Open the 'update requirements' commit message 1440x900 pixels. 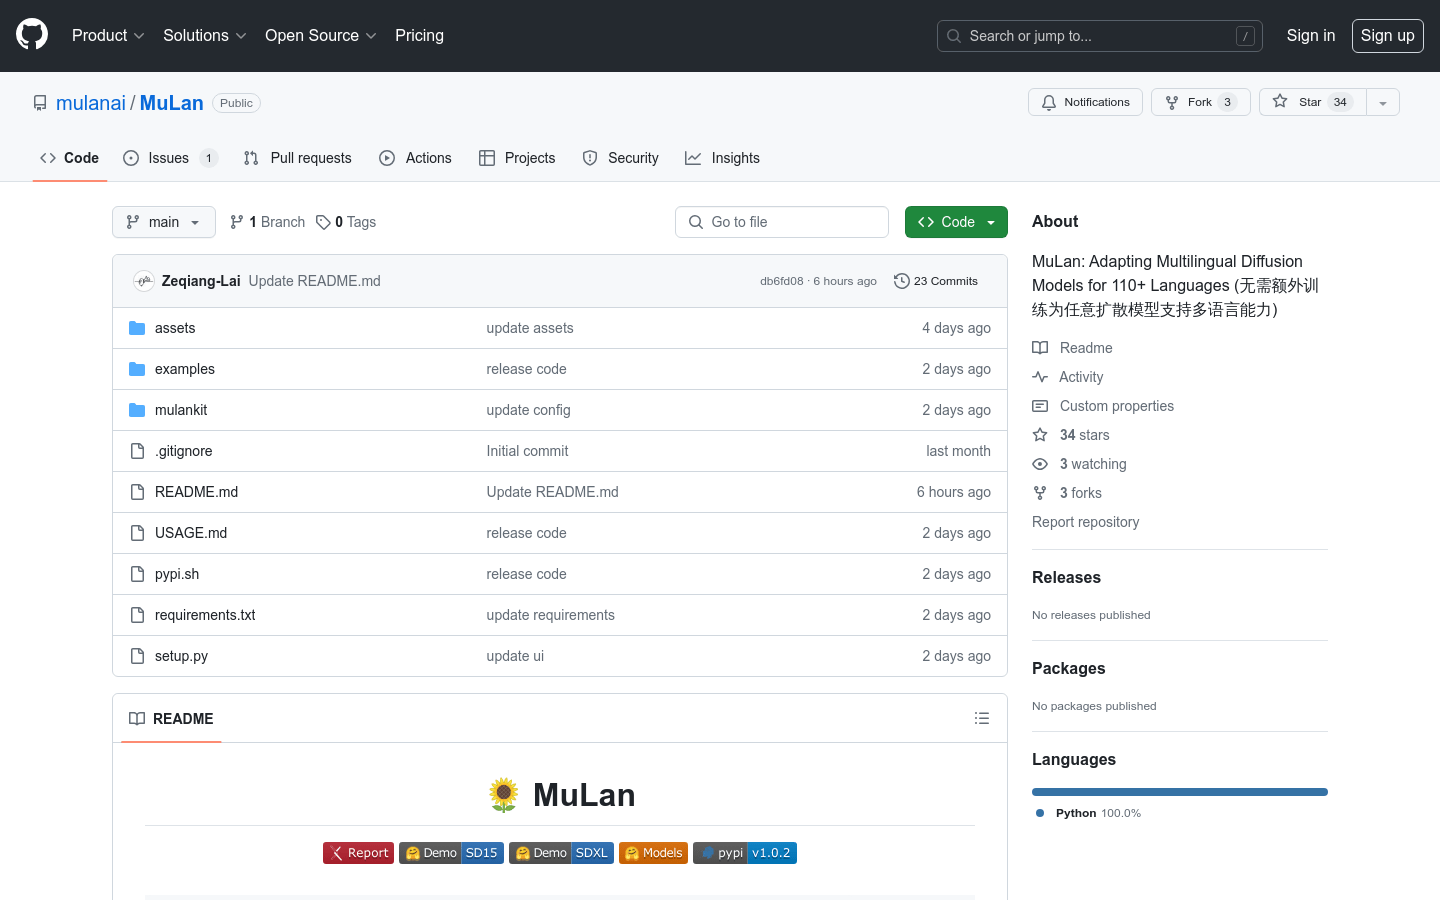click(550, 615)
